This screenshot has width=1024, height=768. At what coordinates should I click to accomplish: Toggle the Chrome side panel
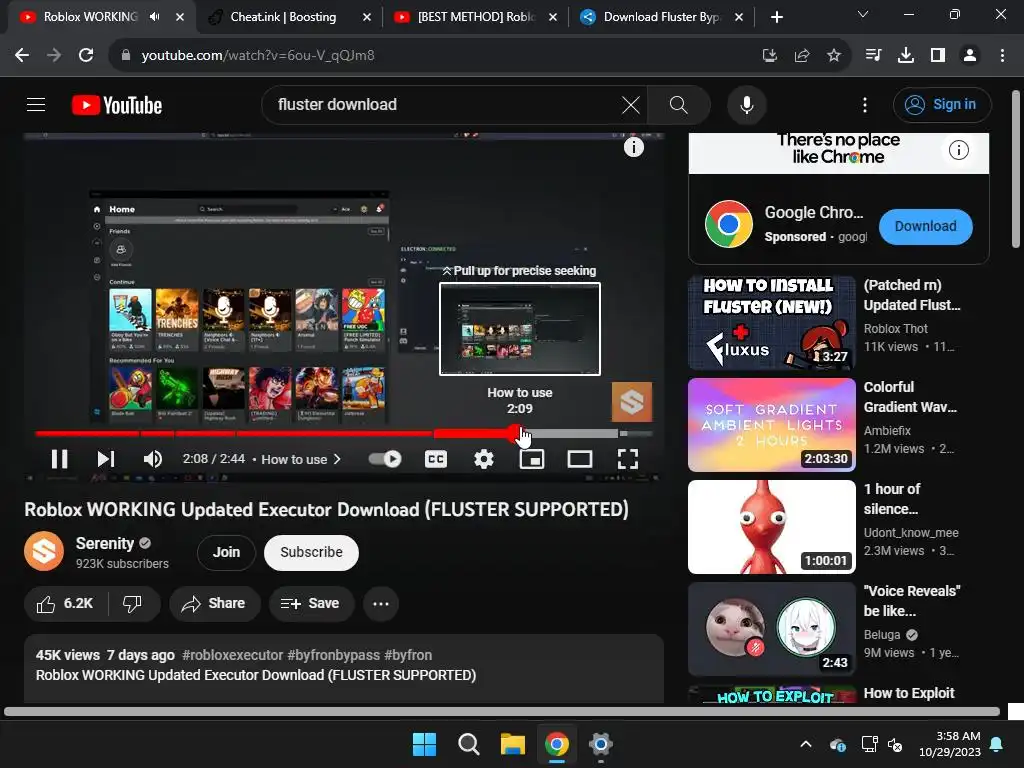(938, 56)
